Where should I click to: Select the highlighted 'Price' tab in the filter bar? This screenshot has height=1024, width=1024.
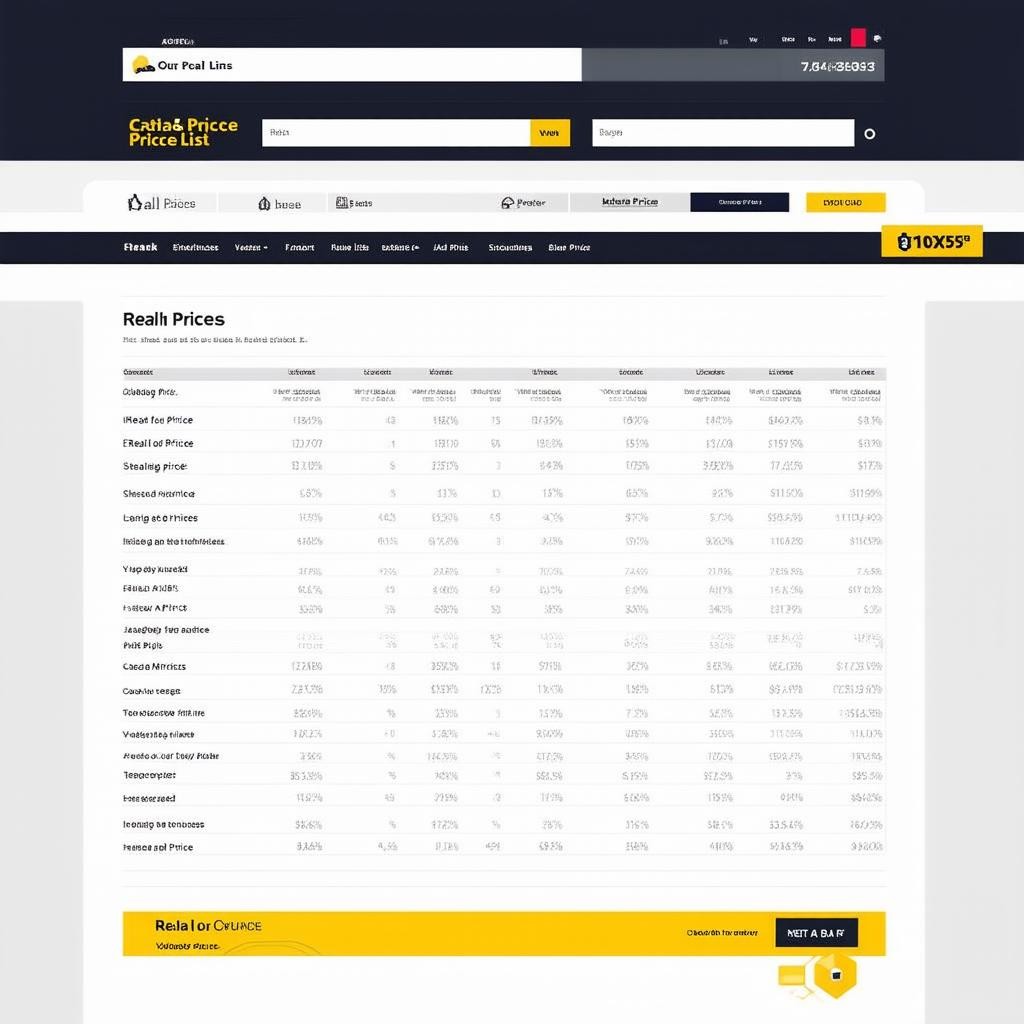(629, 202)
